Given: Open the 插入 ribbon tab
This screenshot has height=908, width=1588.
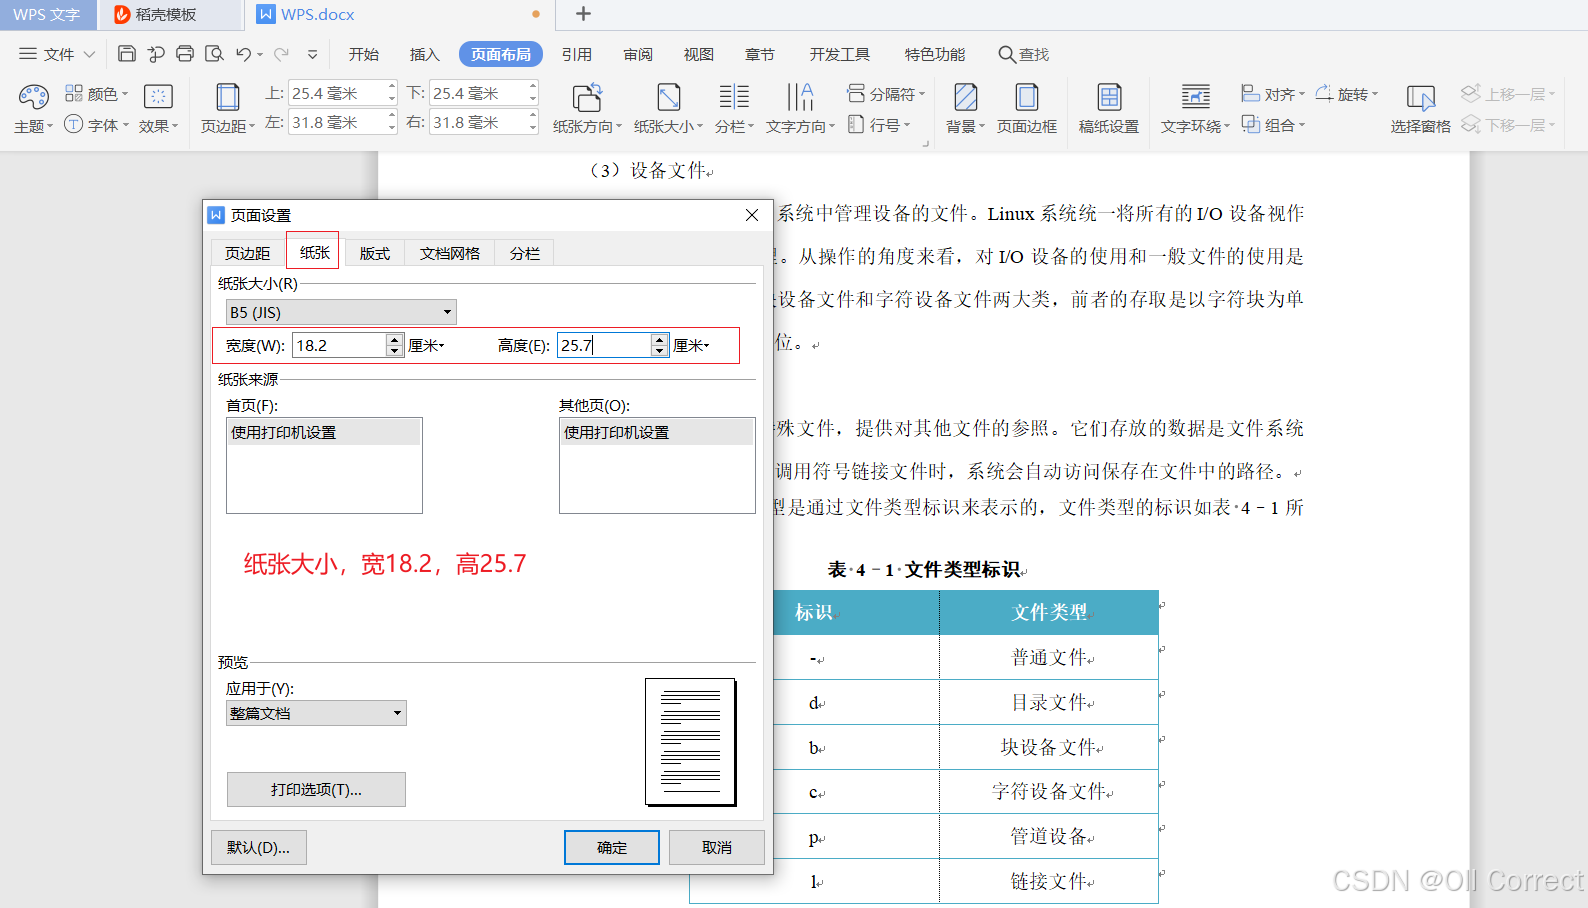Looking at the screenshot, I should coord(425,54).
